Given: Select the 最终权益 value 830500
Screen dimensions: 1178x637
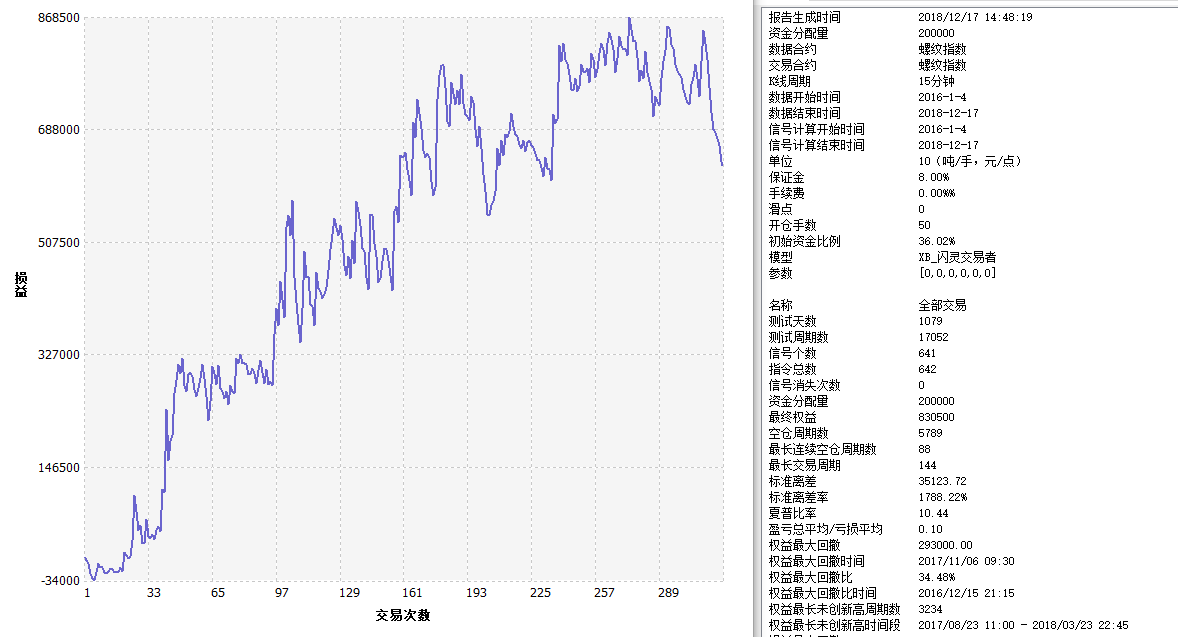Looking at the screenshot, I should pos(936,417).
